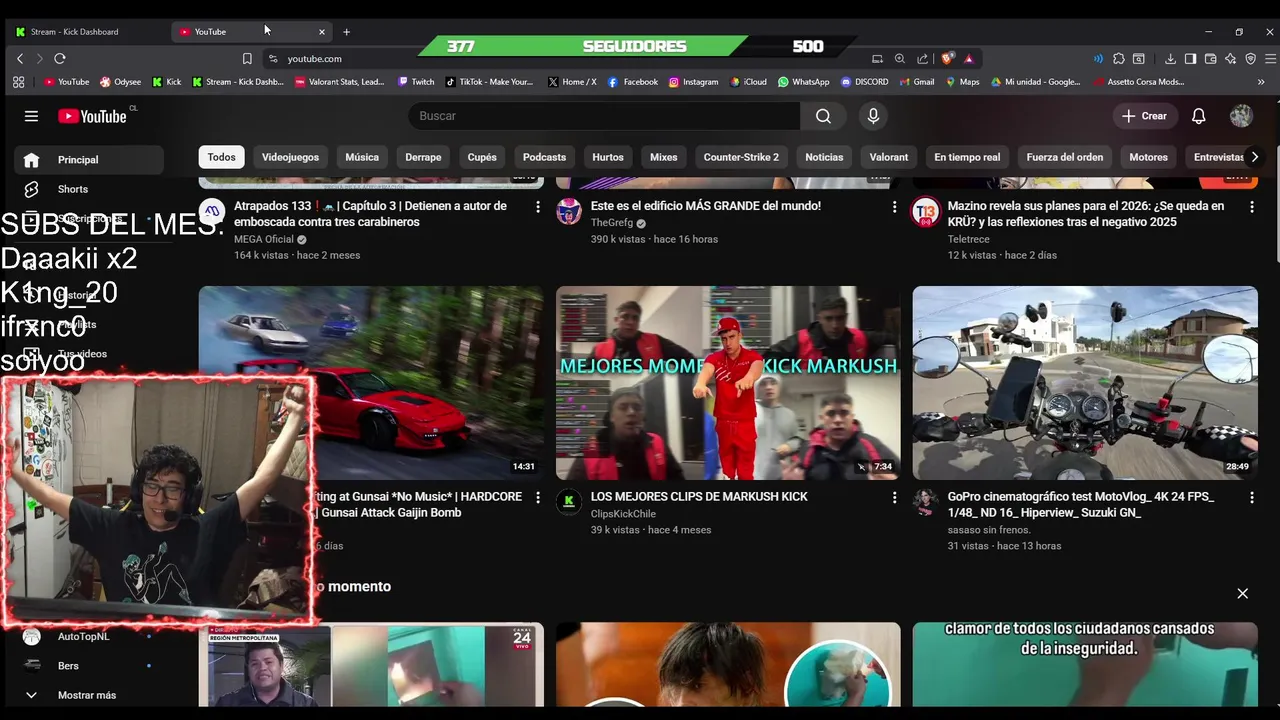Open site settings icon beside youtube.com
Screen dimensions: 1280x720
(x=273, y=59)
